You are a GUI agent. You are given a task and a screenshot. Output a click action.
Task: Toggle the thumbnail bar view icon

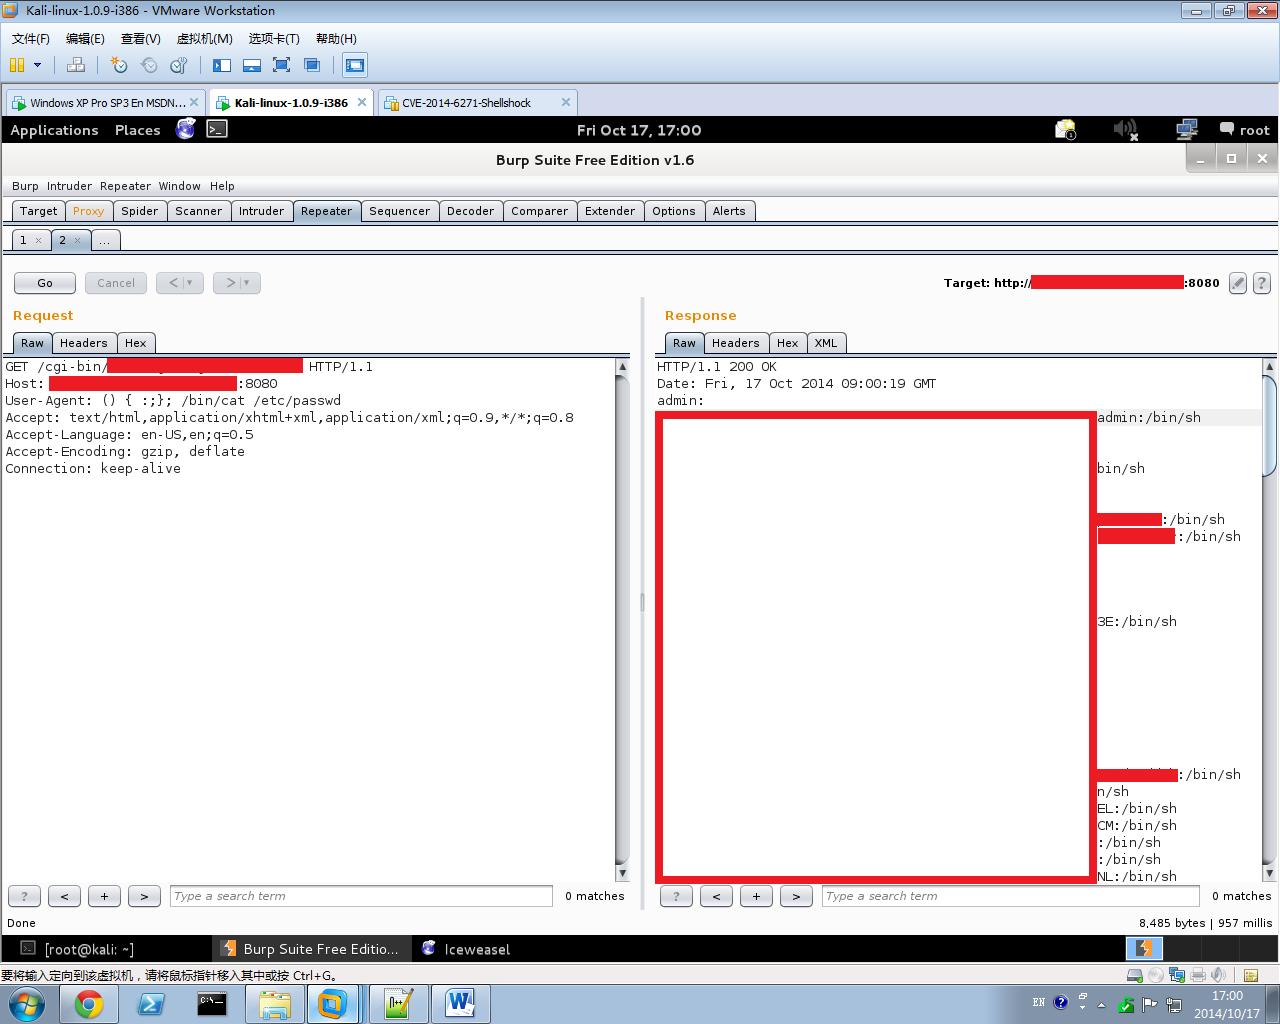point(252,65)
